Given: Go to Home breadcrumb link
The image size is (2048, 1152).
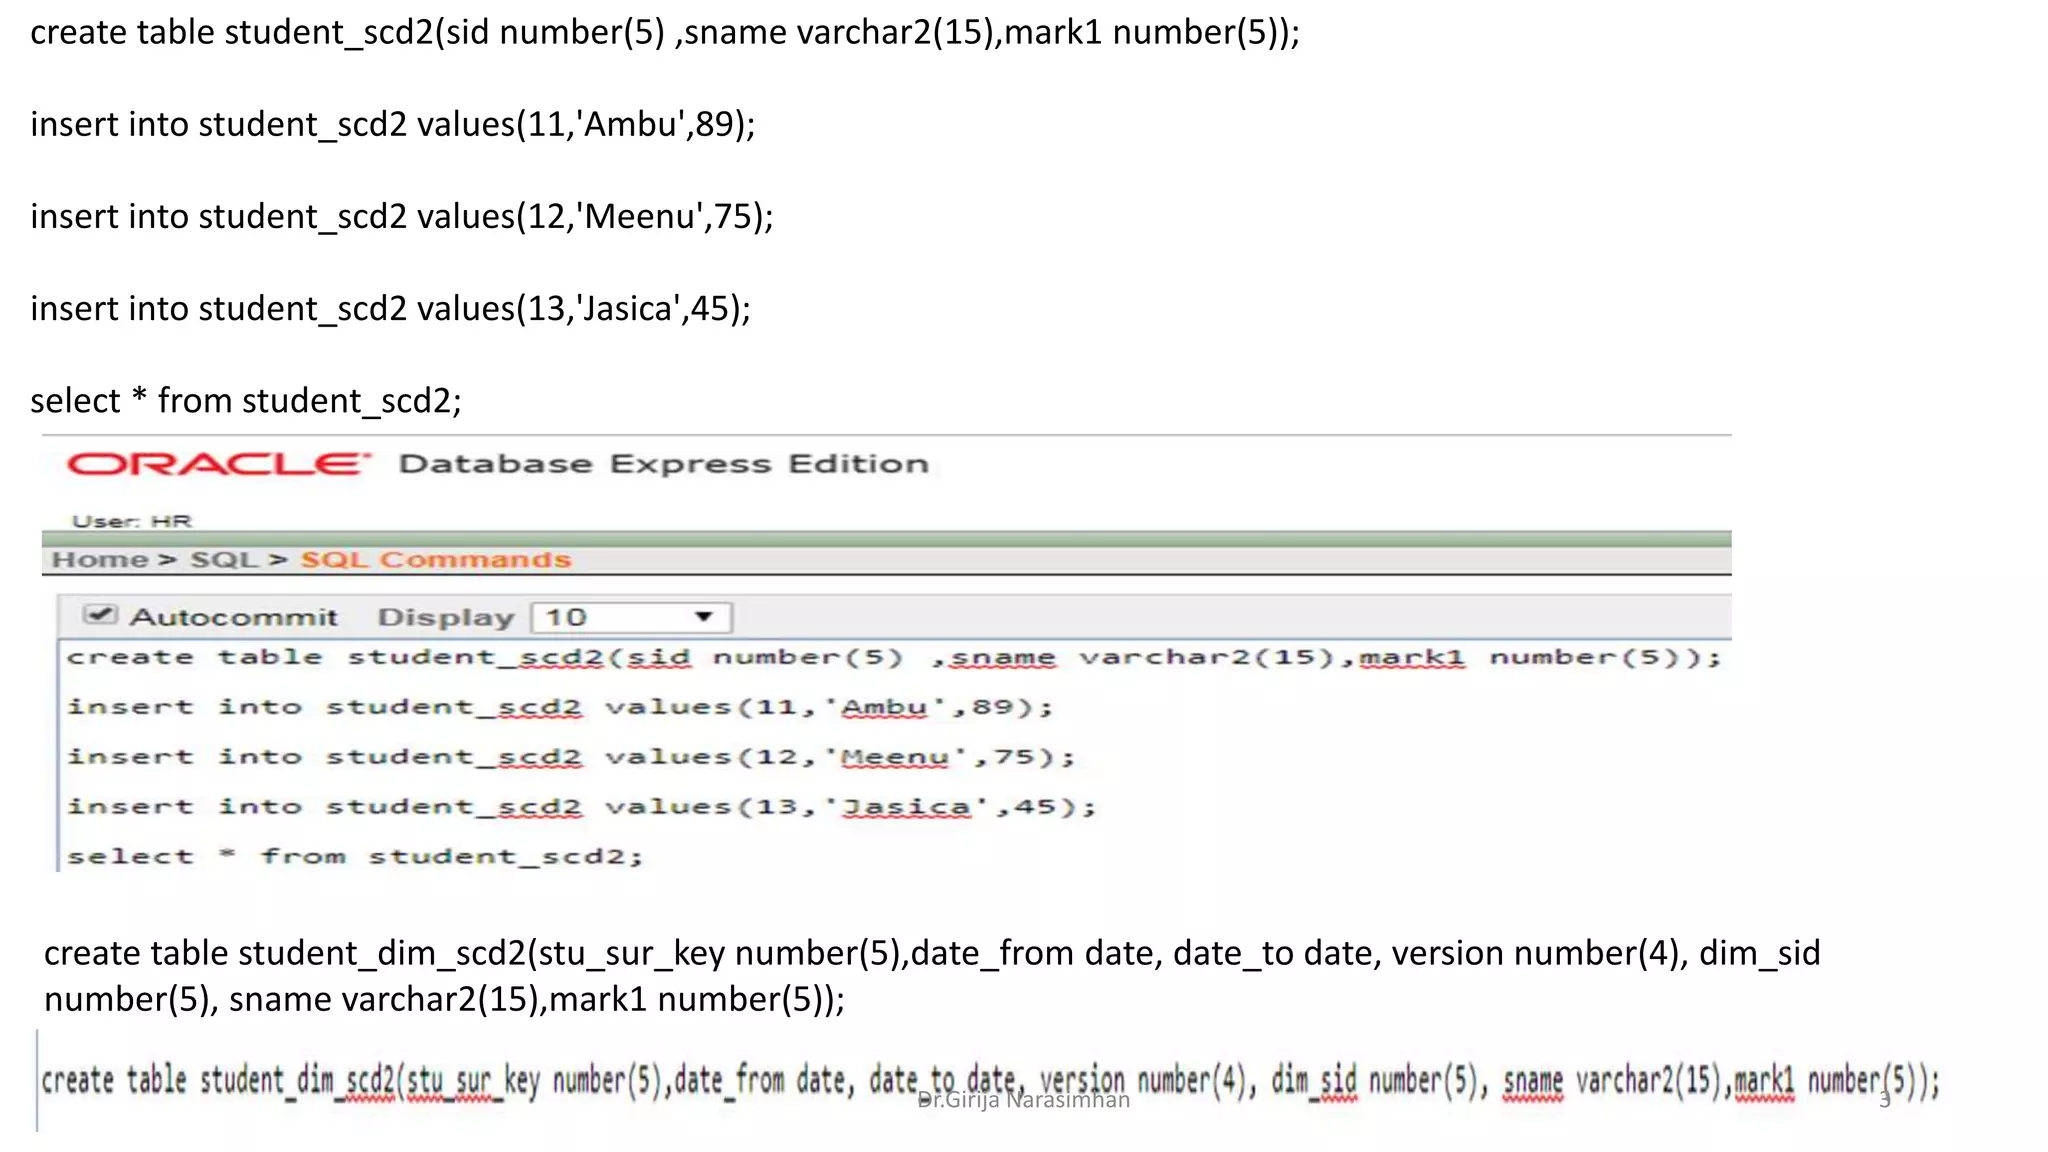Looking at the screenshot, I should point(99,560).
